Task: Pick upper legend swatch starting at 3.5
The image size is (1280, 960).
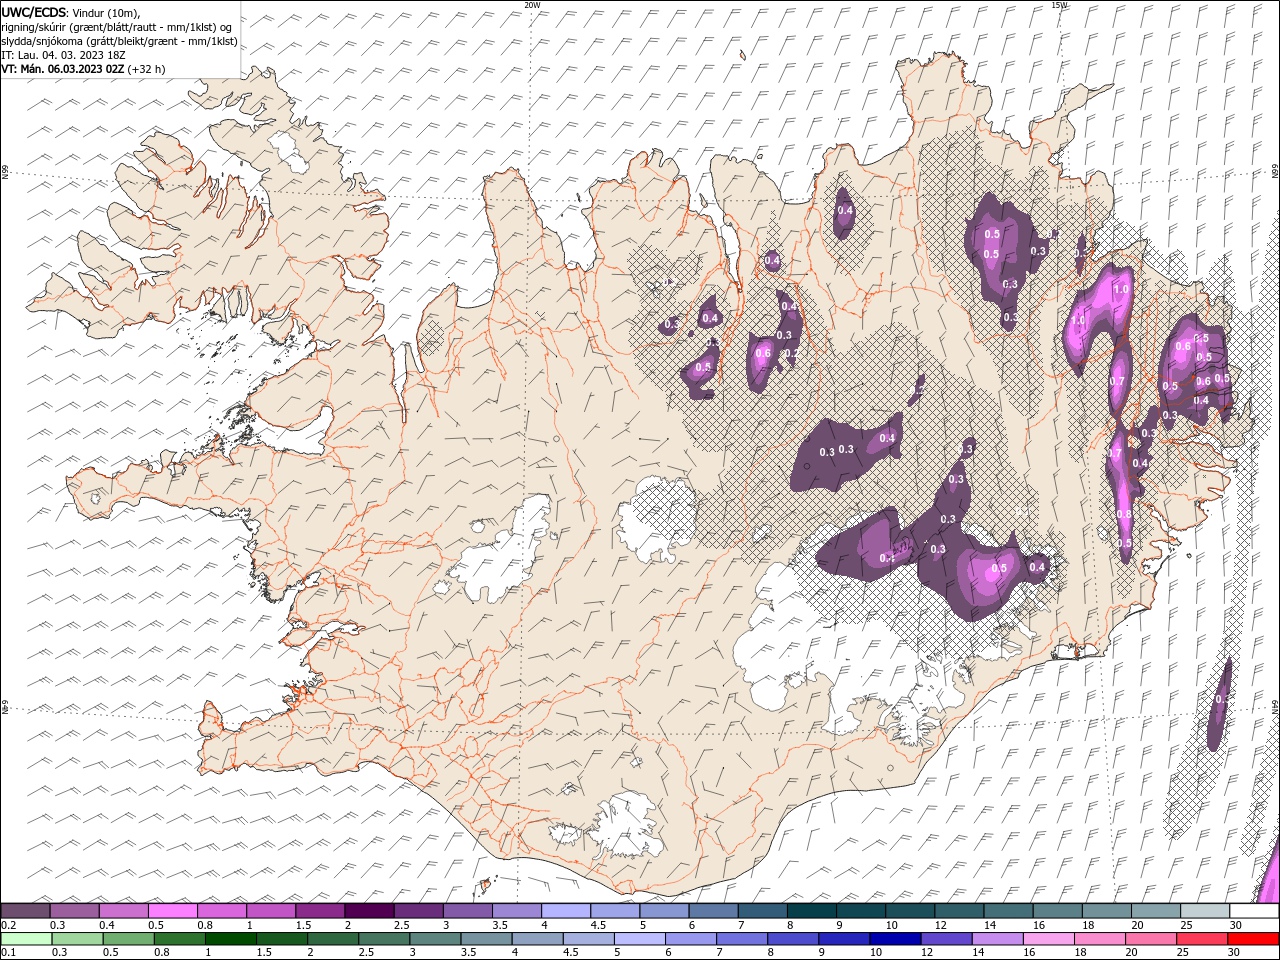Action: pos(517,911)
